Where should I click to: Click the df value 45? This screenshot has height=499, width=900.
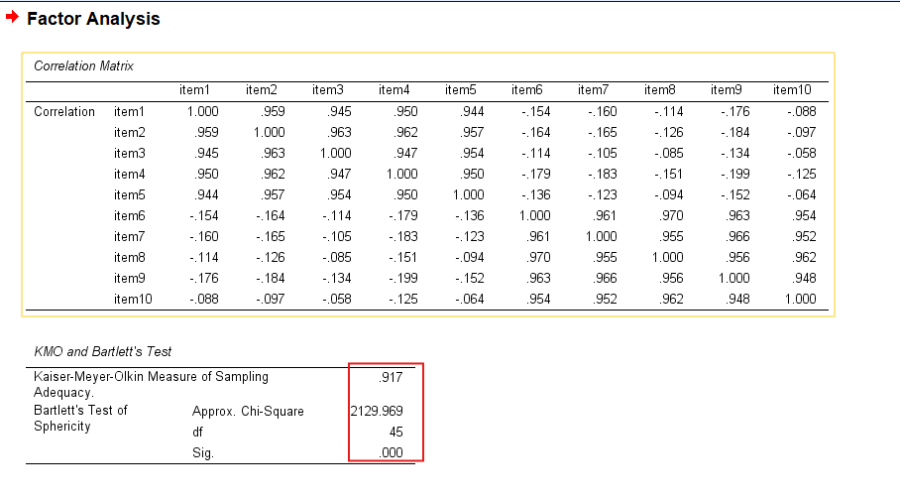click(394, 432)
